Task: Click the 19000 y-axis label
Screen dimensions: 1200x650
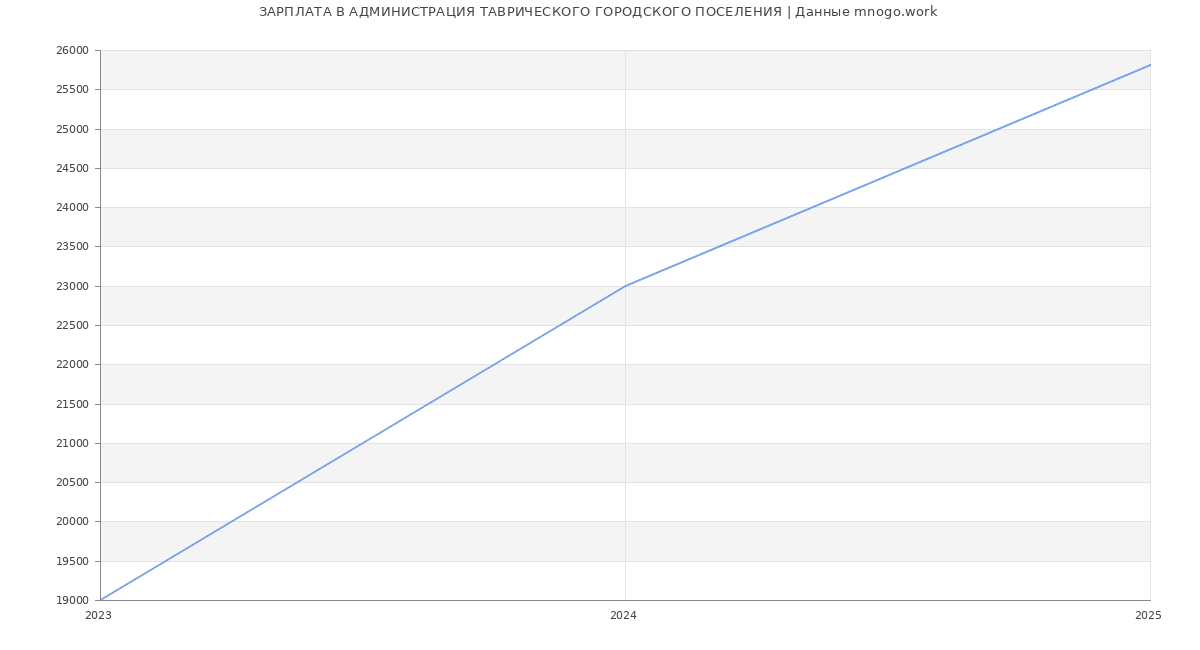Action: [72, 601]
